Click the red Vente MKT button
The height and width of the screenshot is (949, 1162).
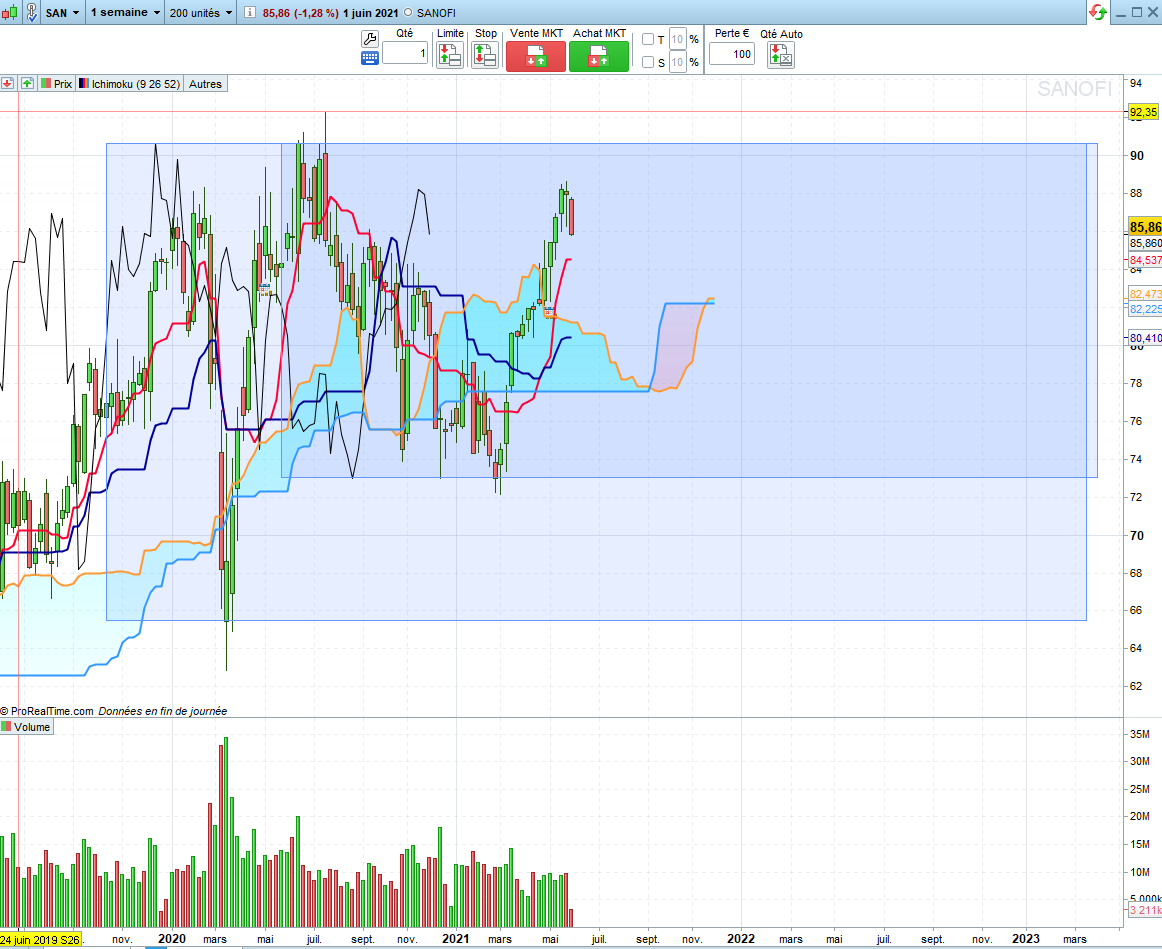pos(536,56)
